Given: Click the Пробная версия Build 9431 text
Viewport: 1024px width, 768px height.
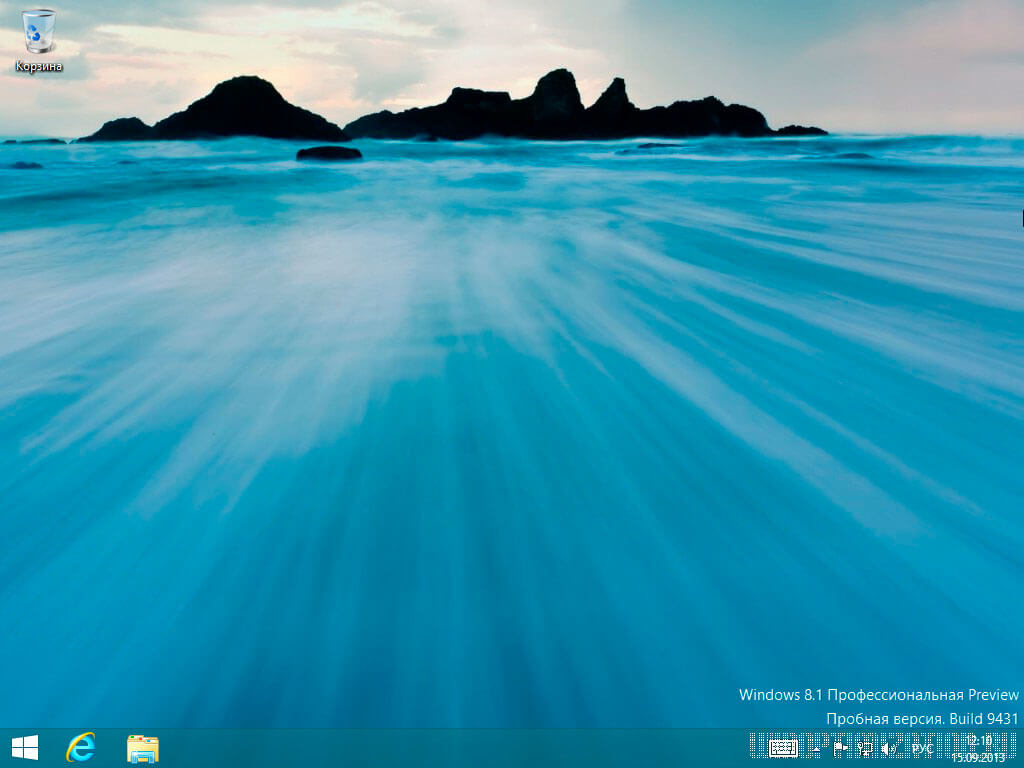Looking at the screenshot, I should [921, 718].
